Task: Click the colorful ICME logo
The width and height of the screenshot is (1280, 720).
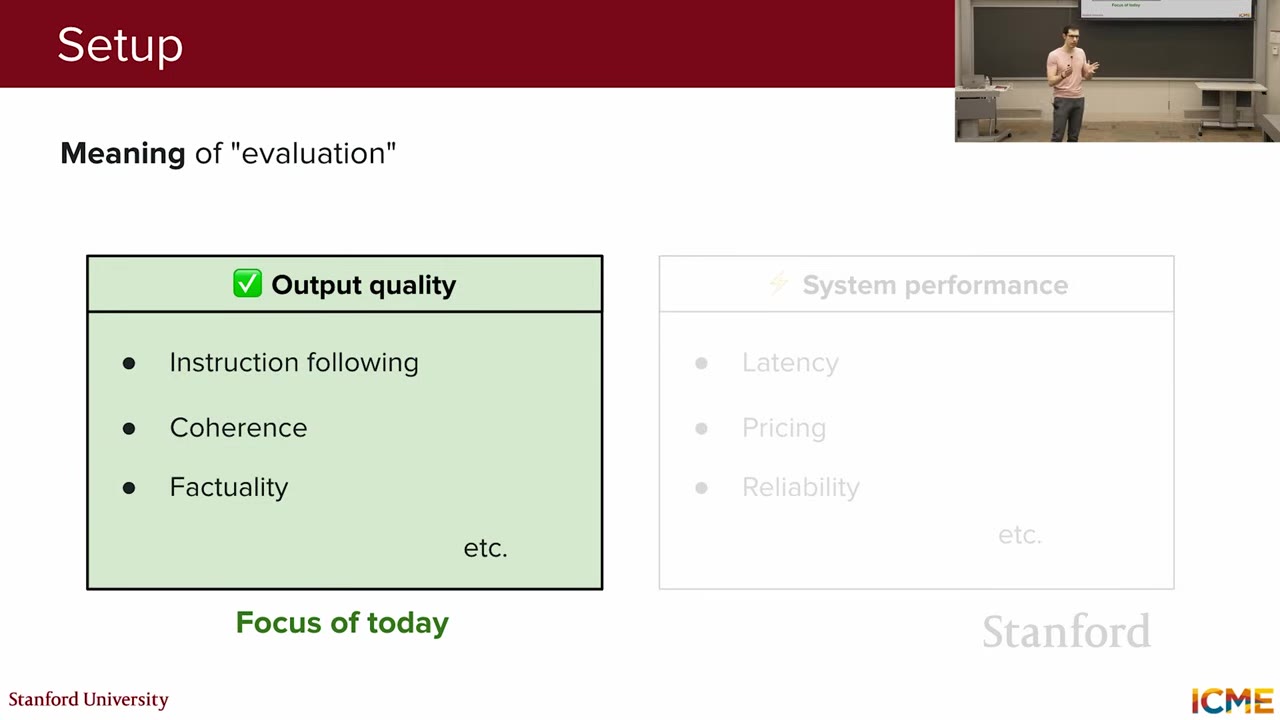Action: click(1232, 700)
